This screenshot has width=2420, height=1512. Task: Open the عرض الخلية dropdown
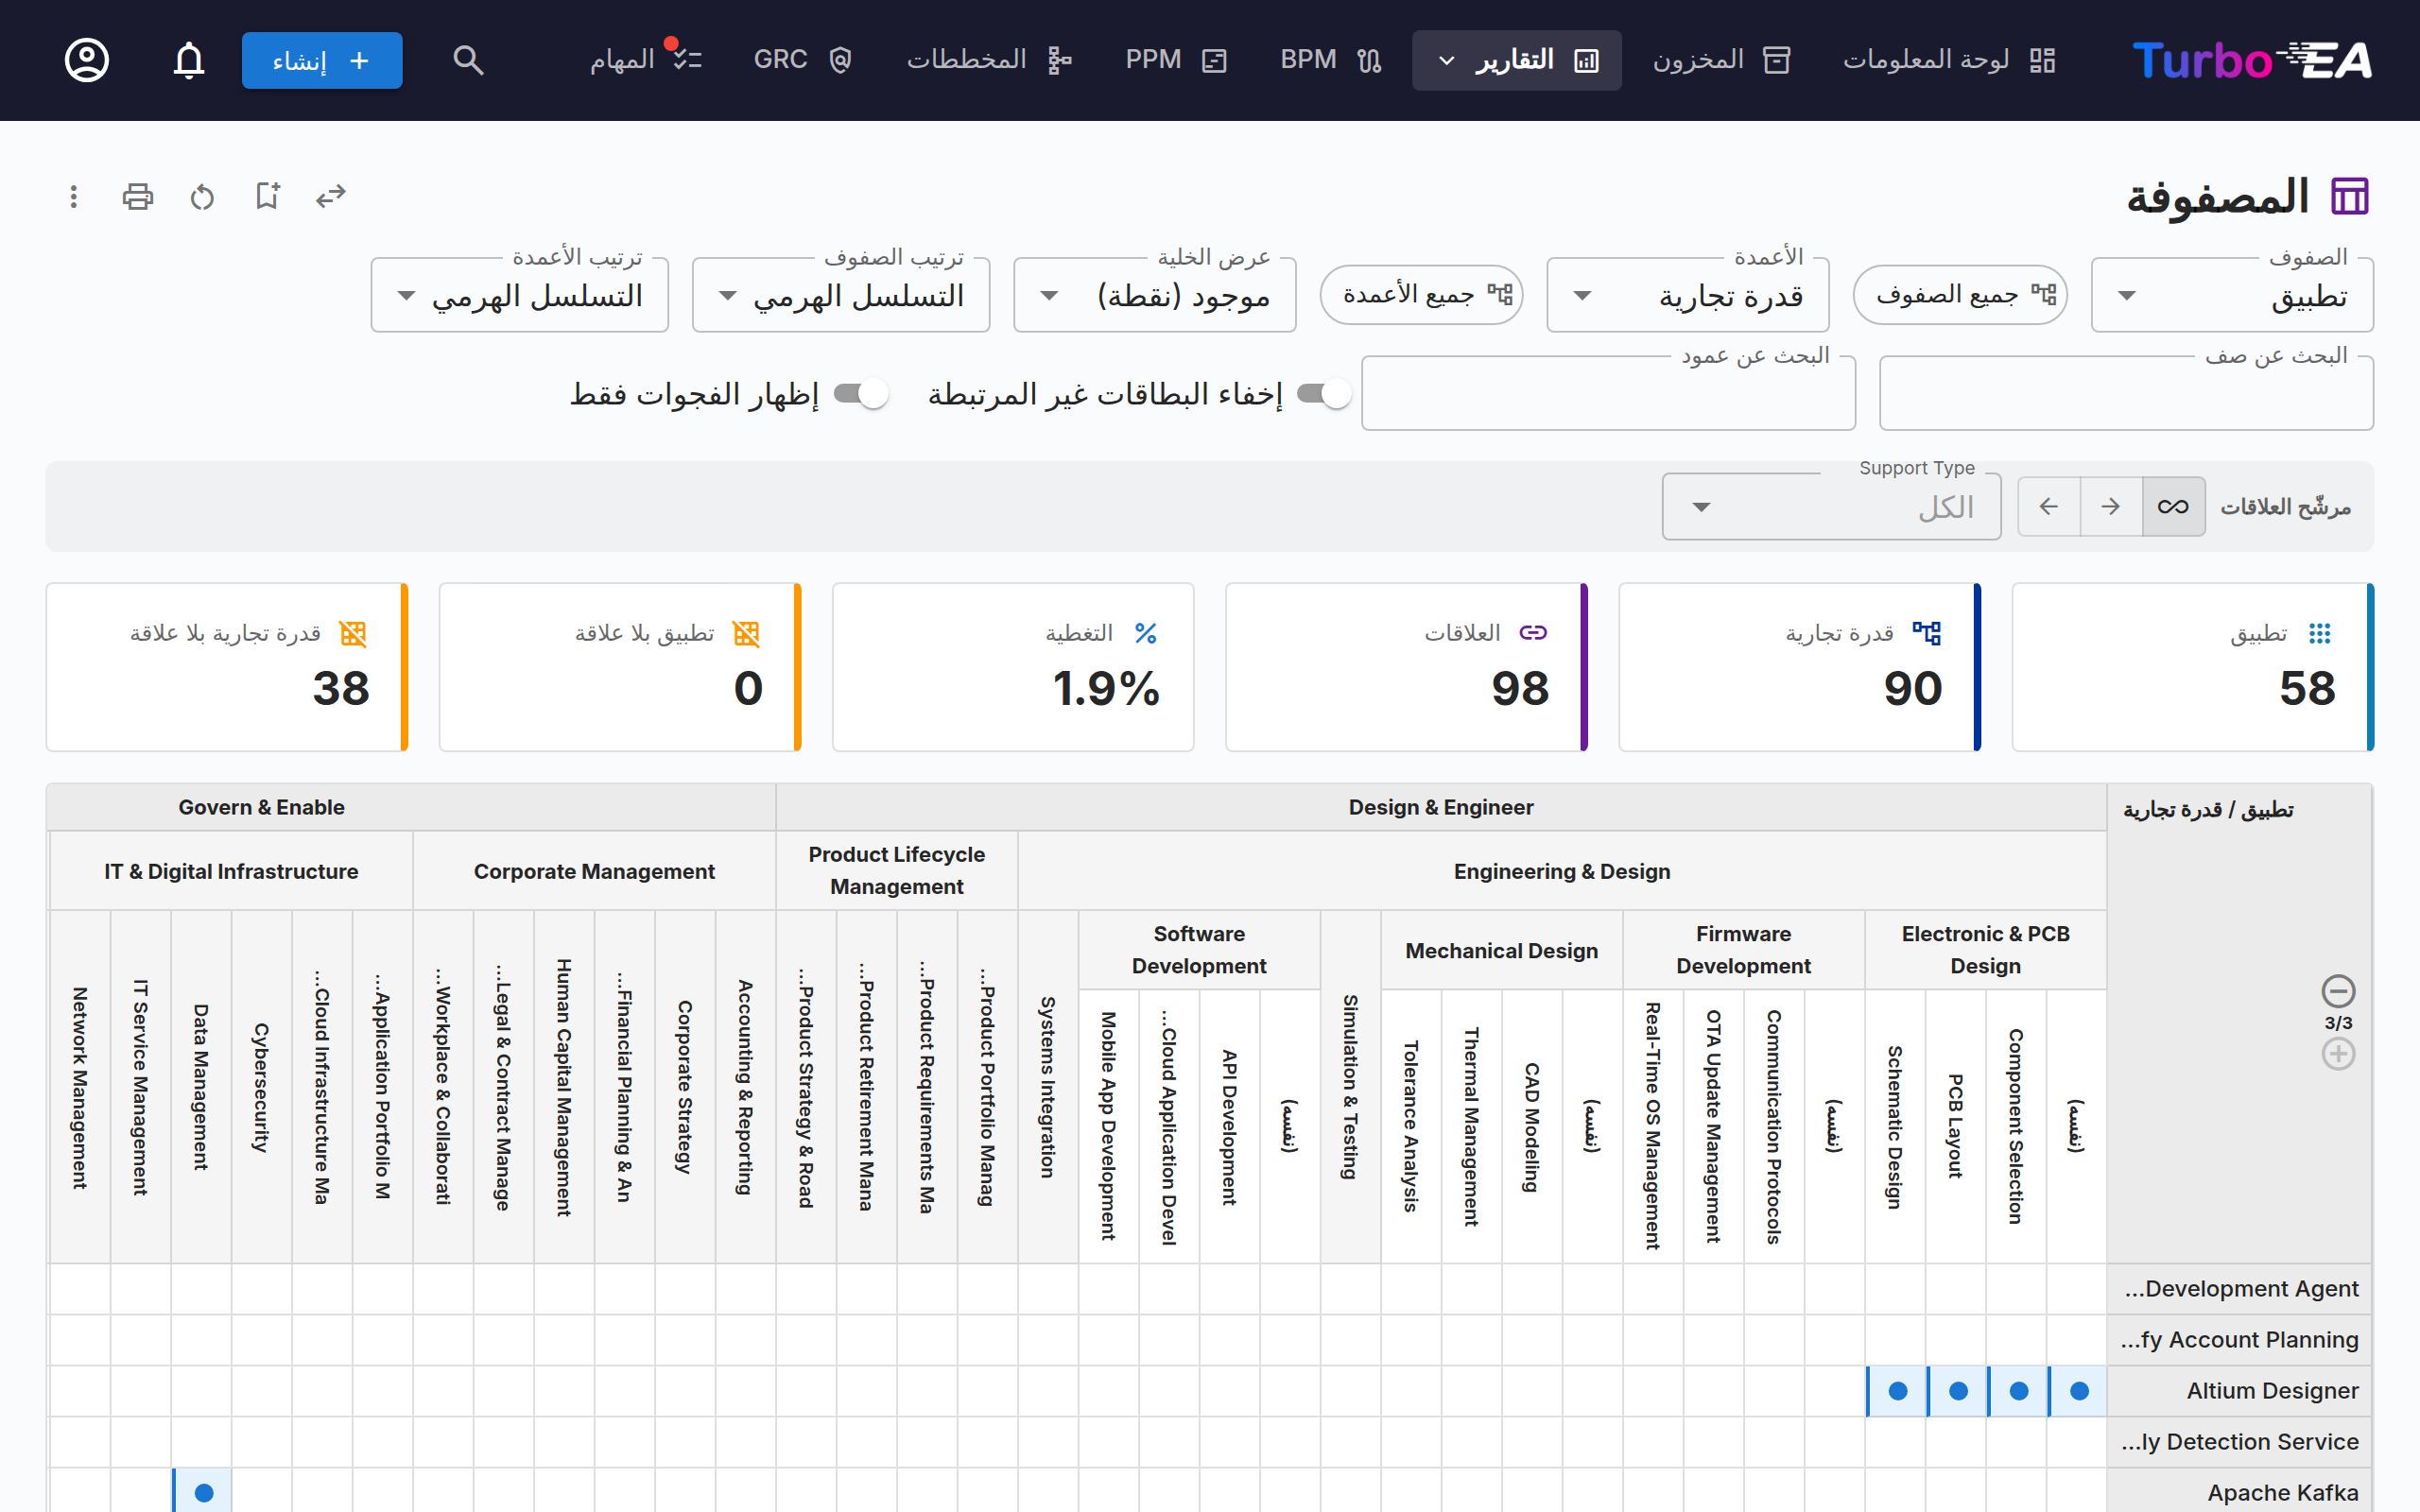pyautogui.click(x=1155, y=296)
